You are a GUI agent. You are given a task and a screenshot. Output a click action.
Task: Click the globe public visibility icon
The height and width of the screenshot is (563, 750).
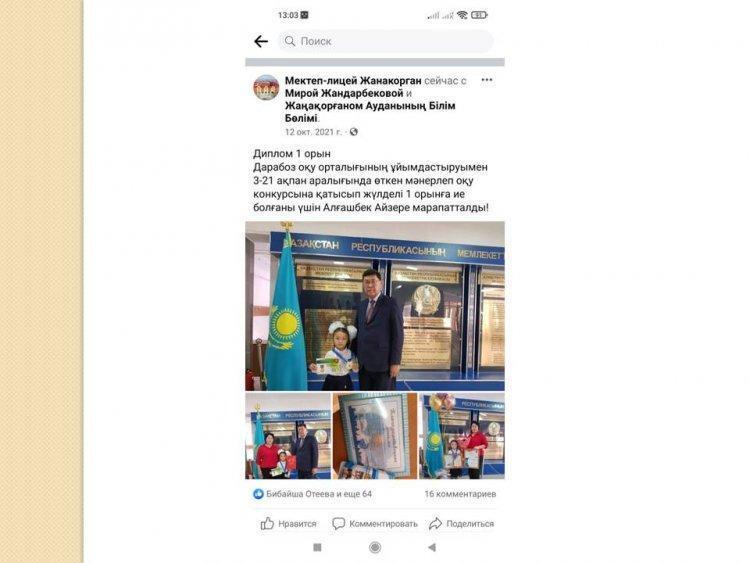[x=353, y=132]
